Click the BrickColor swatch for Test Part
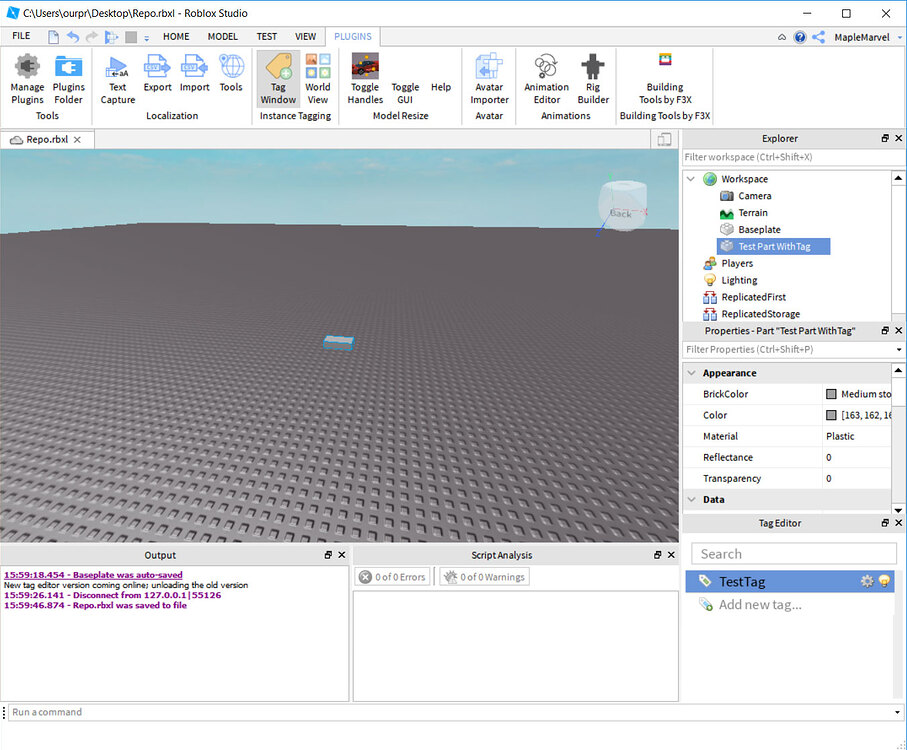Viewport: 907px width, 750px height. tap(831, 394)
